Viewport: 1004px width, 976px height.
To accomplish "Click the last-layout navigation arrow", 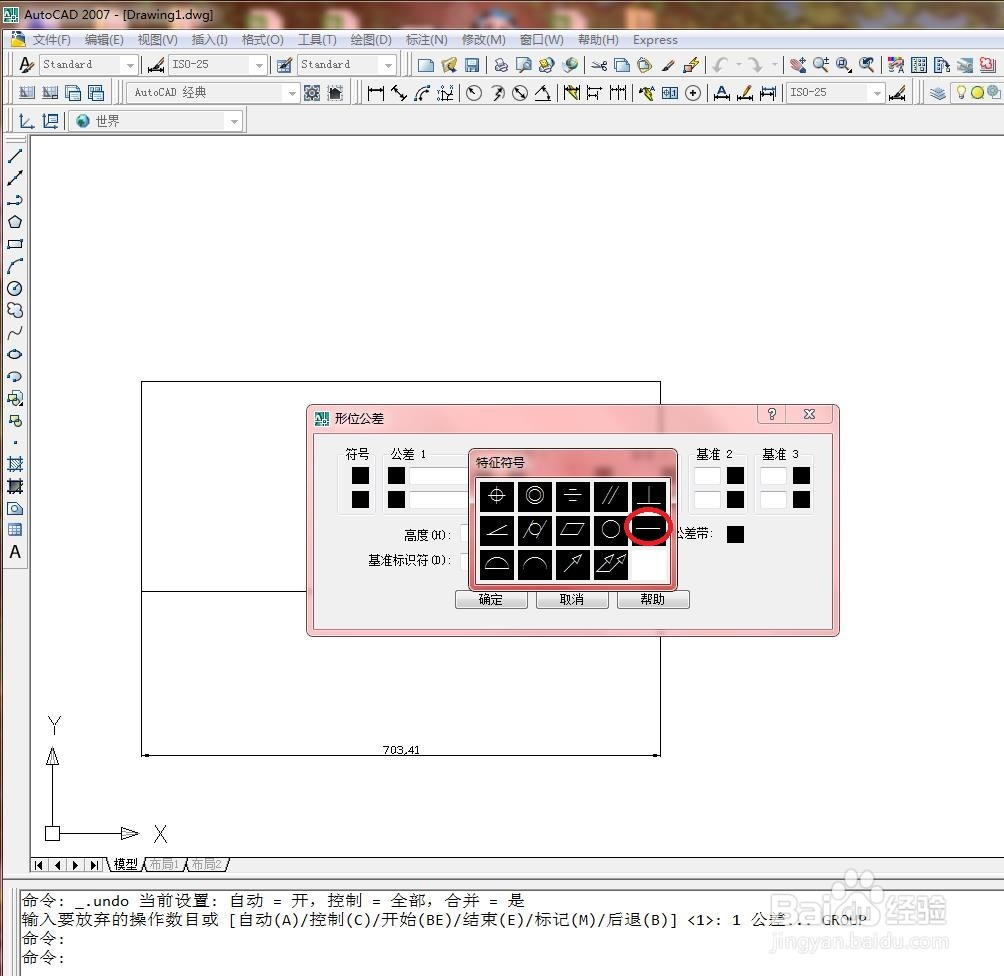I will (x=94, y=865).
